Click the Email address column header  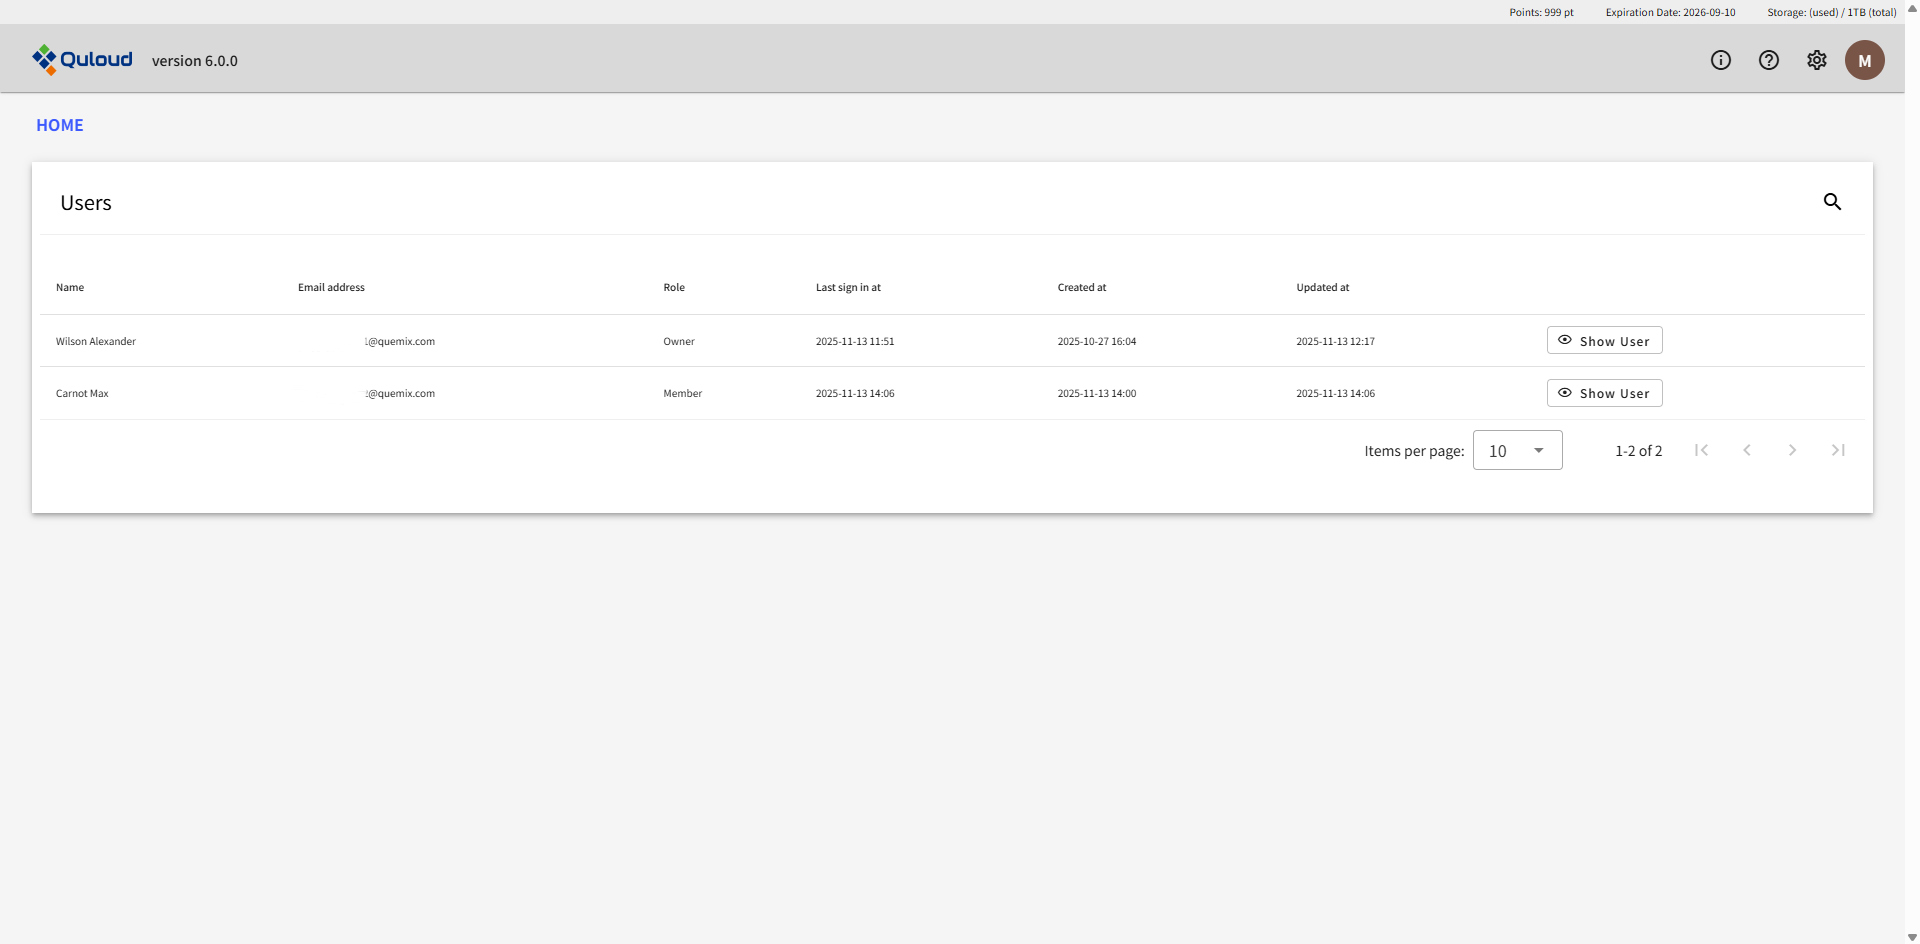tap(331, 287)
